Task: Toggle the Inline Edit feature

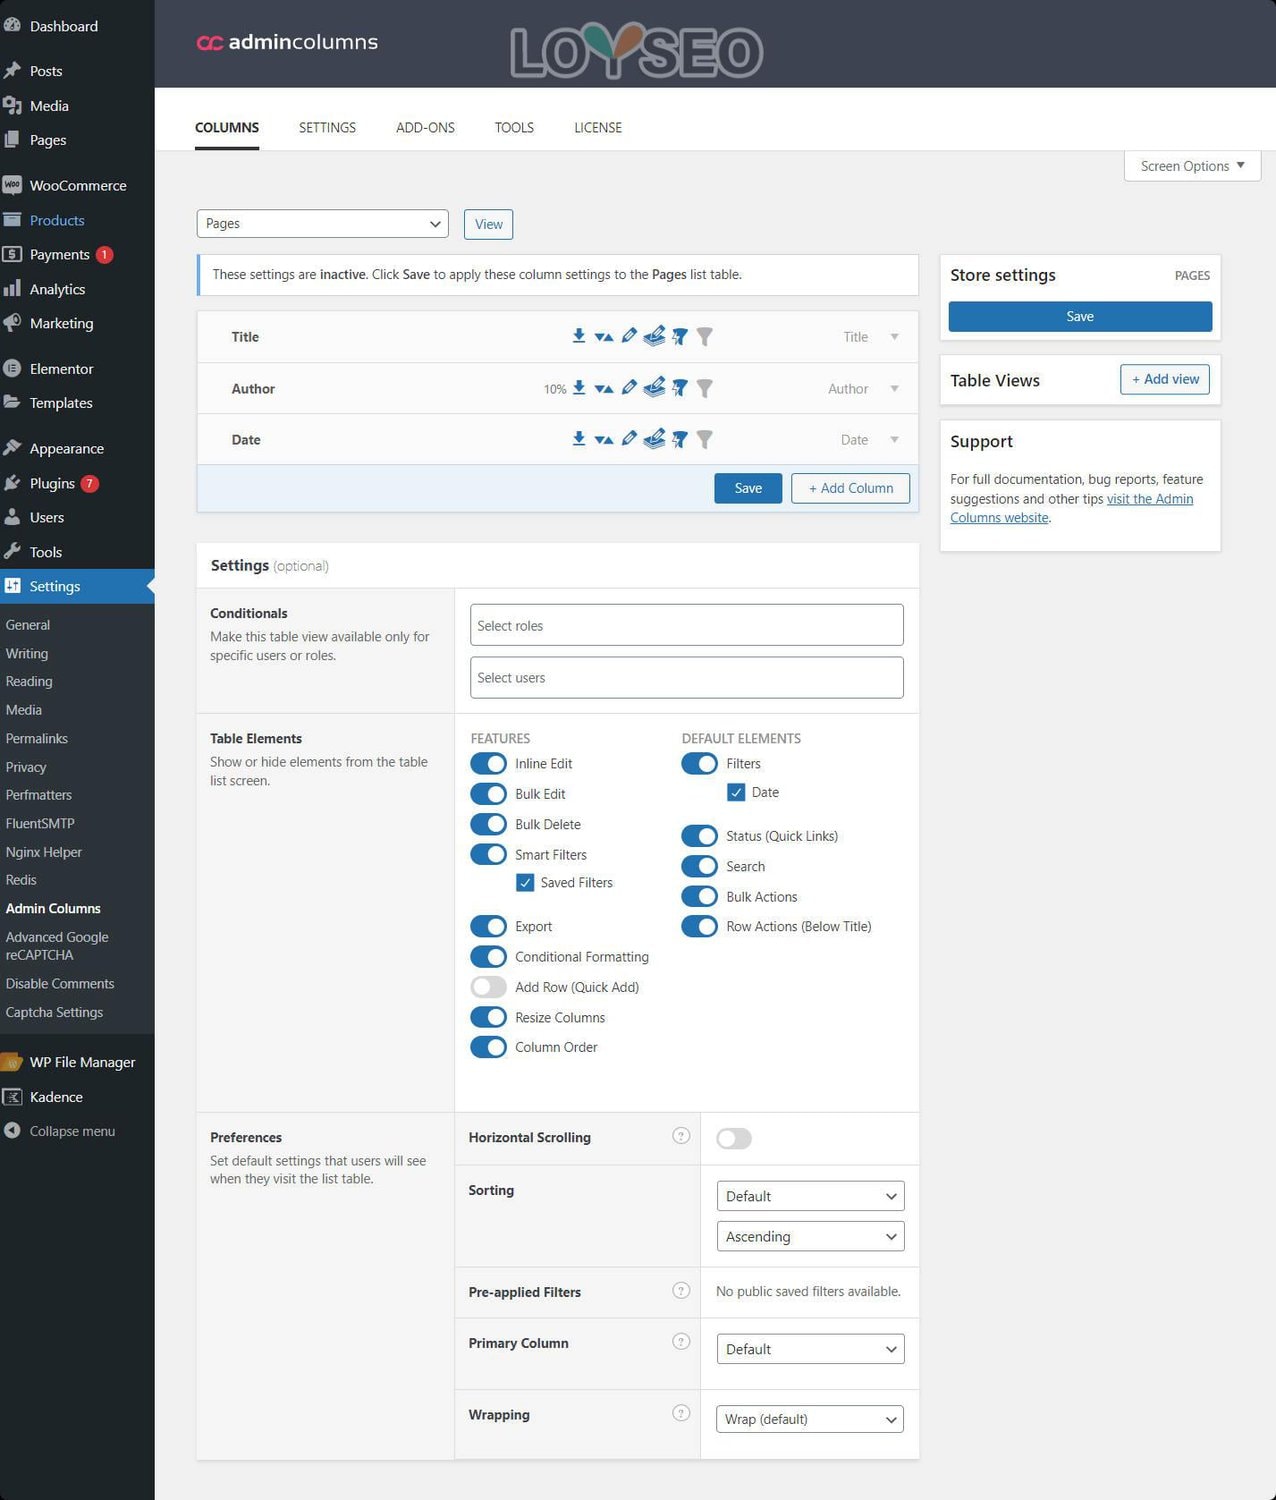Action: (488, 764)
